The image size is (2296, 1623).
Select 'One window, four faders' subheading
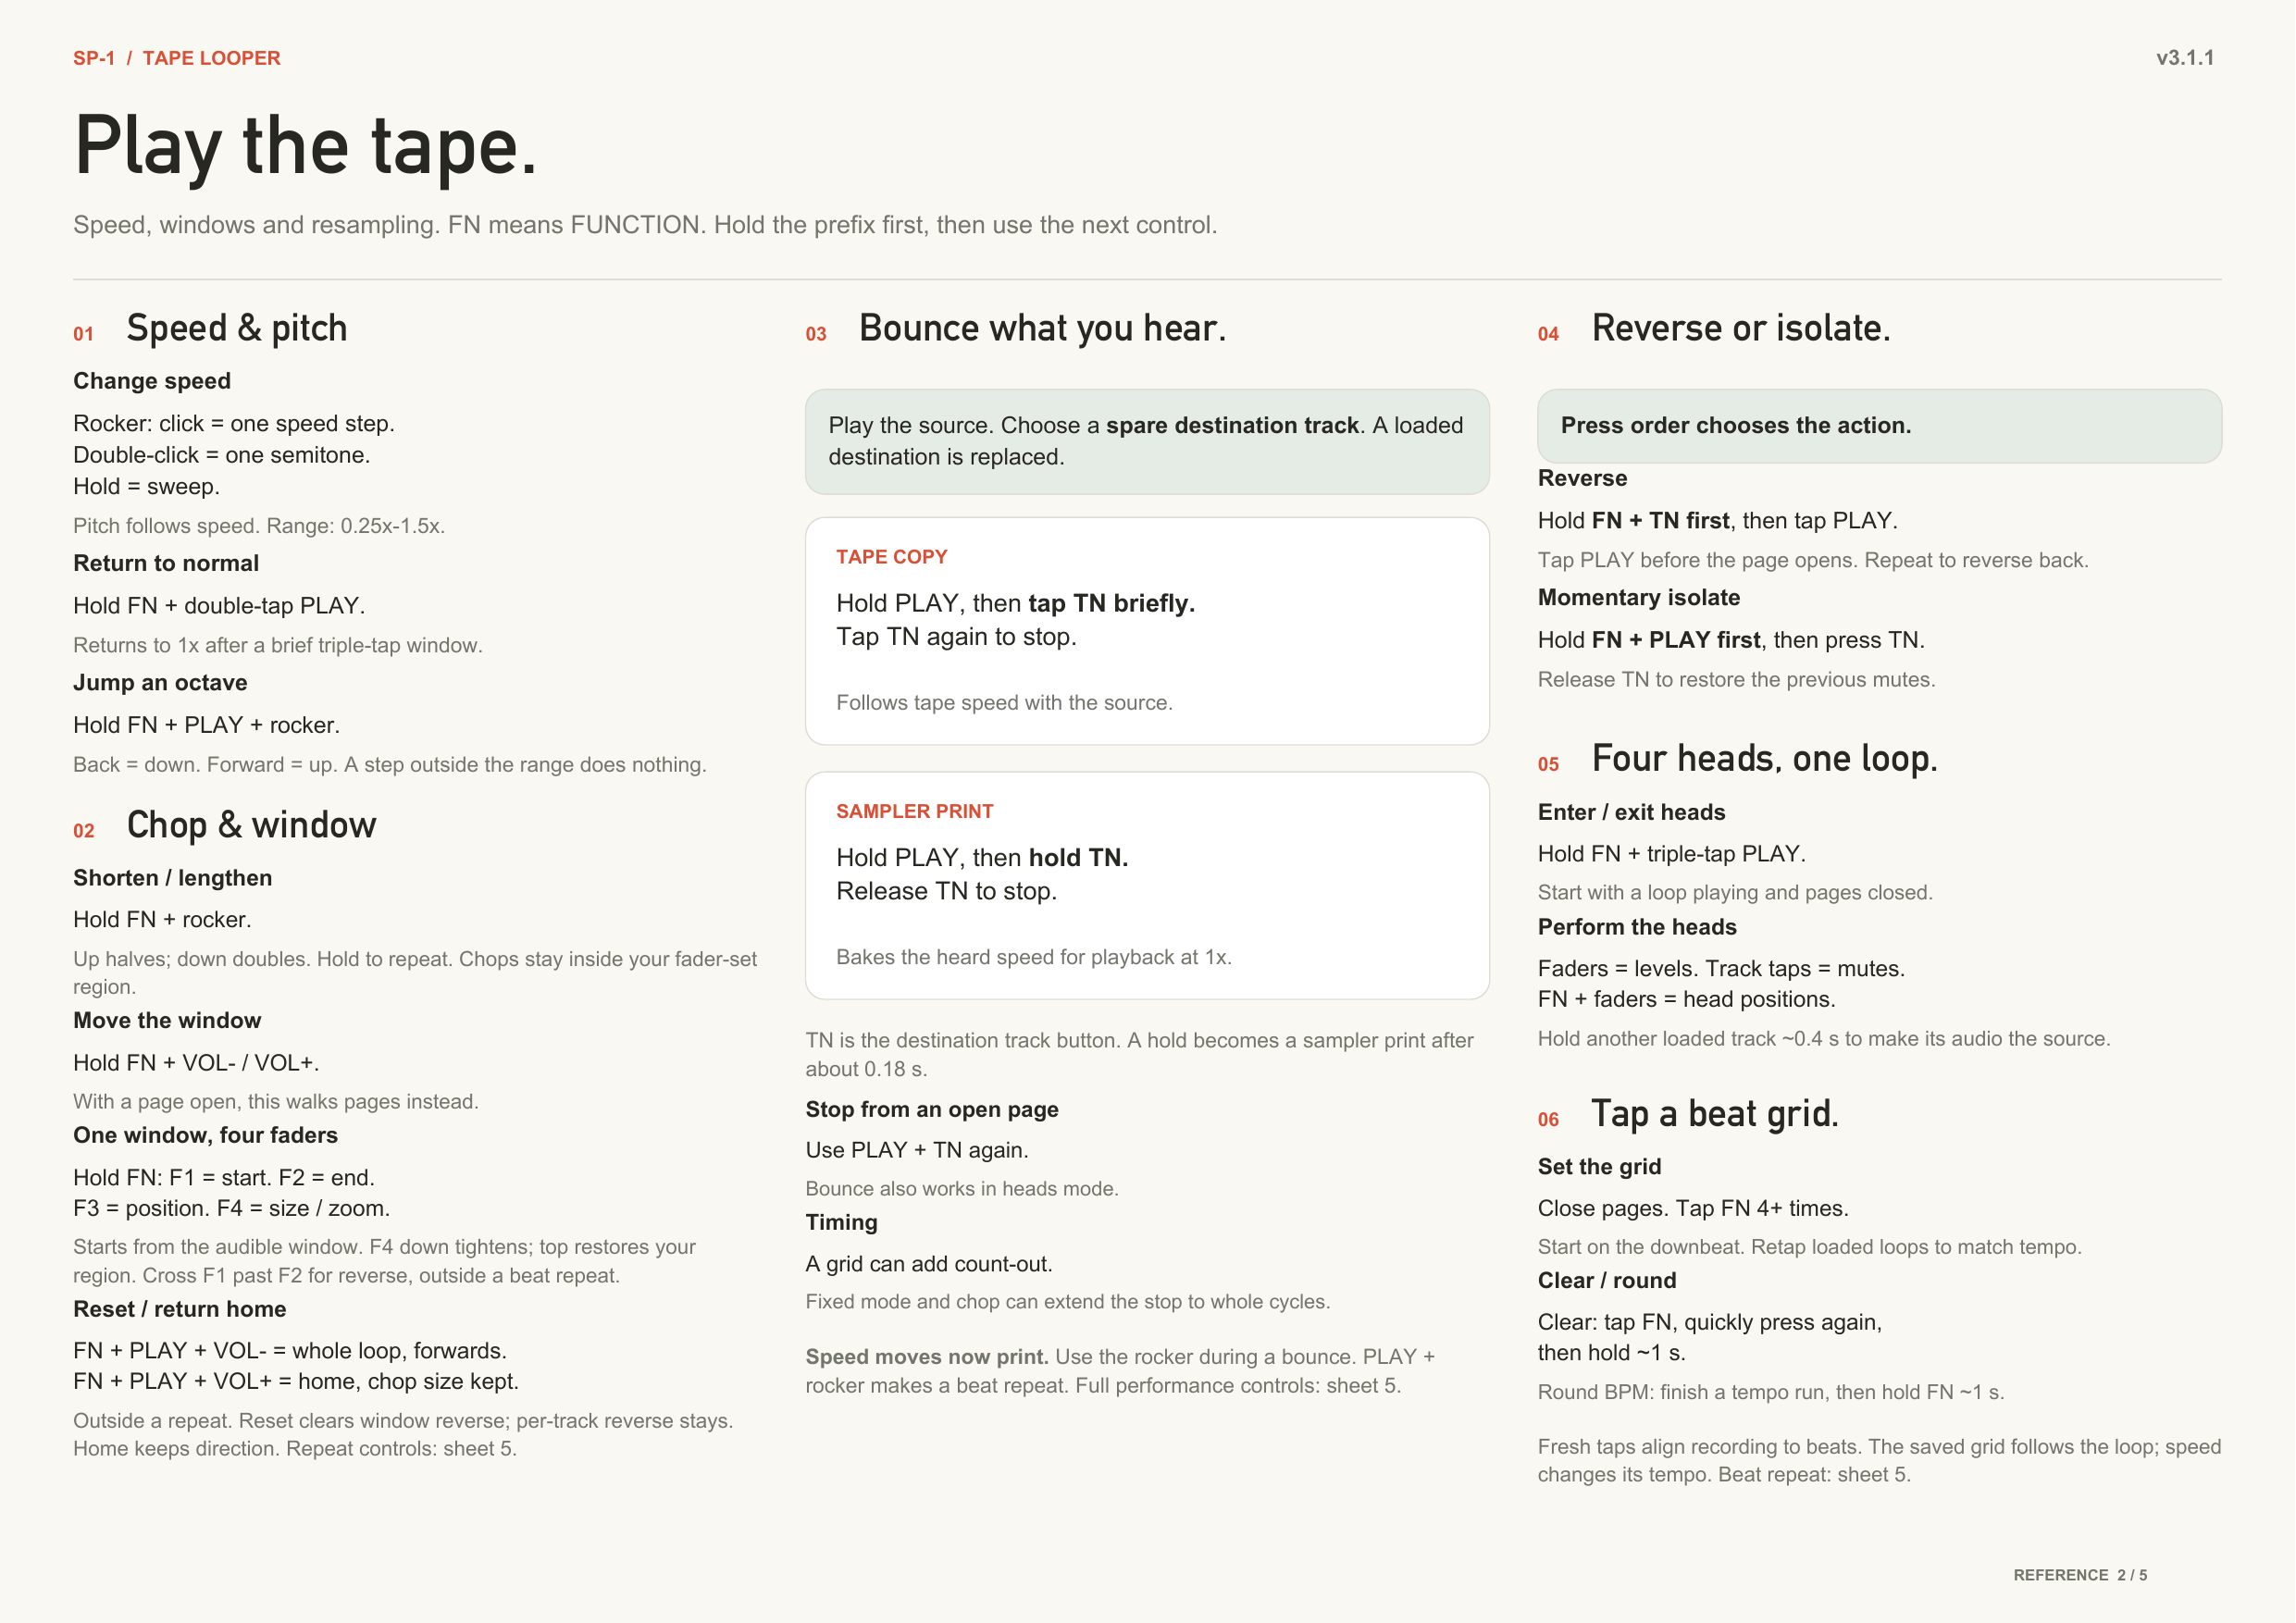pos(205,1135)
